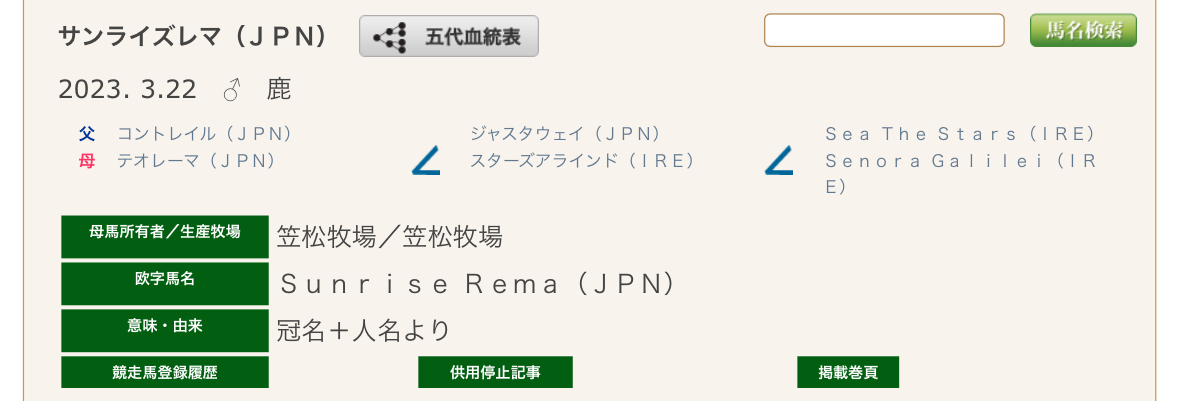
Task: Click the ♂ male sex symbol
Action: tap(232, 90)
